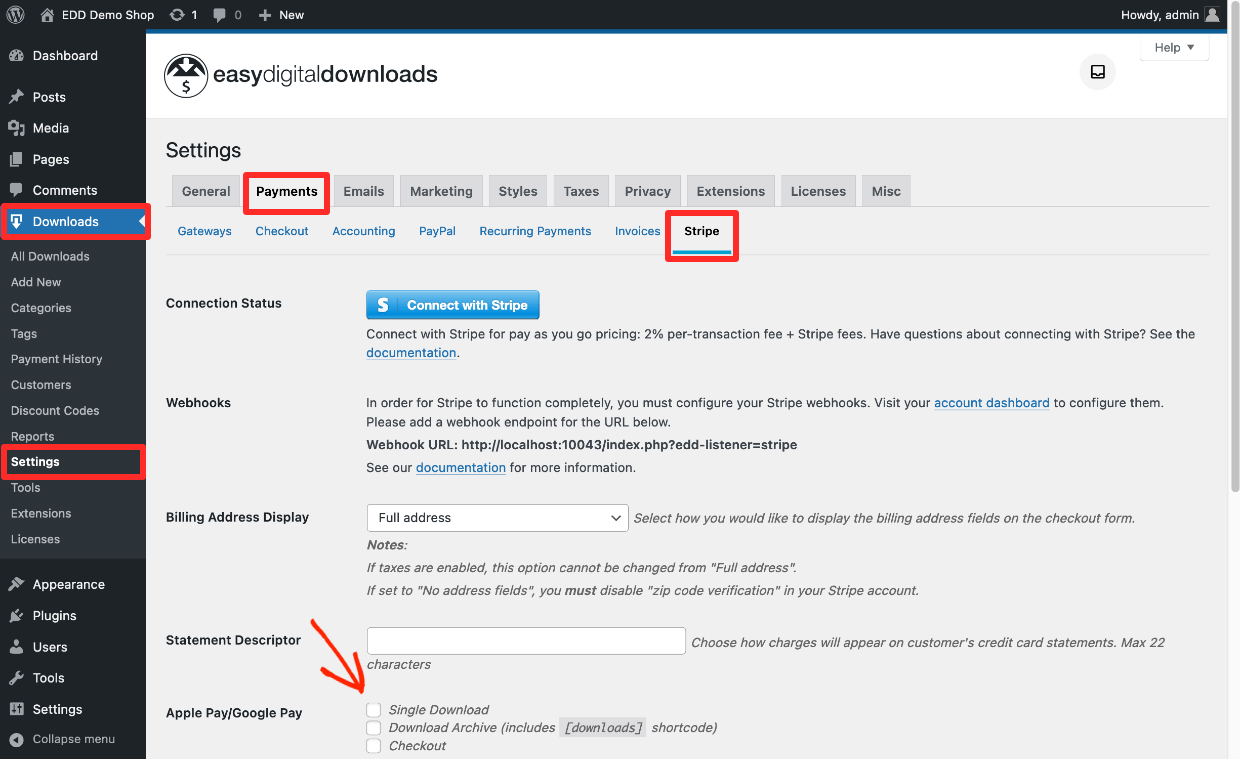Click the Connect with Stripe button
Image resolution: width=1240 pixels, height=759 pixels.
point(453,305)
